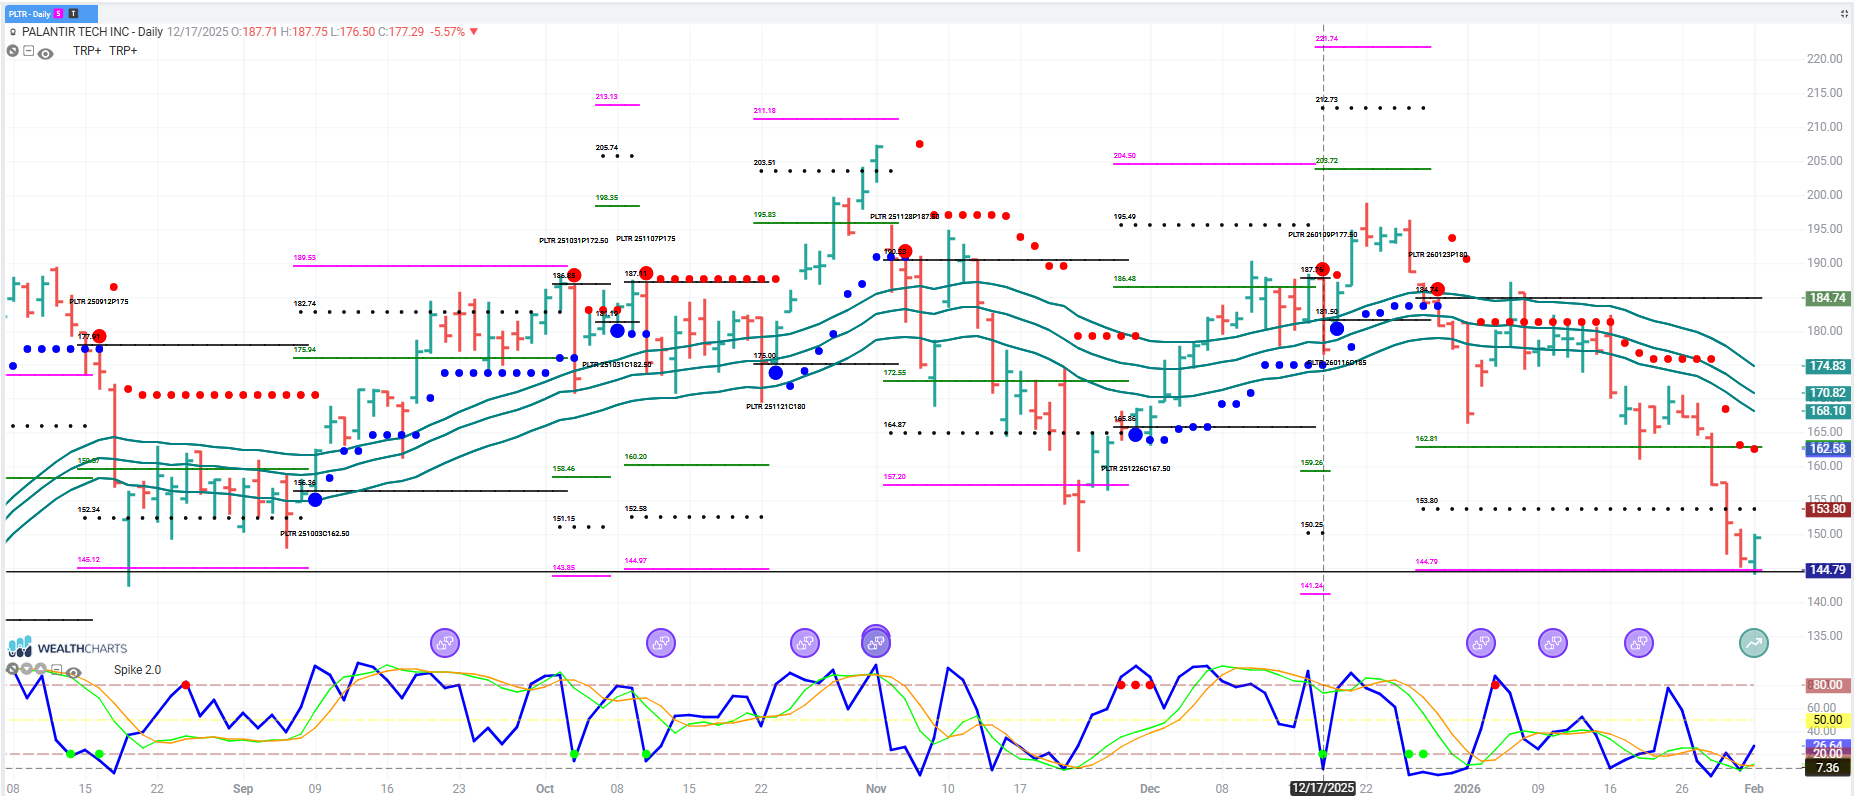The image size is (1854, 796).
Task: Remove the price pane with the disable icon
Action: click(x=13, y=51)
